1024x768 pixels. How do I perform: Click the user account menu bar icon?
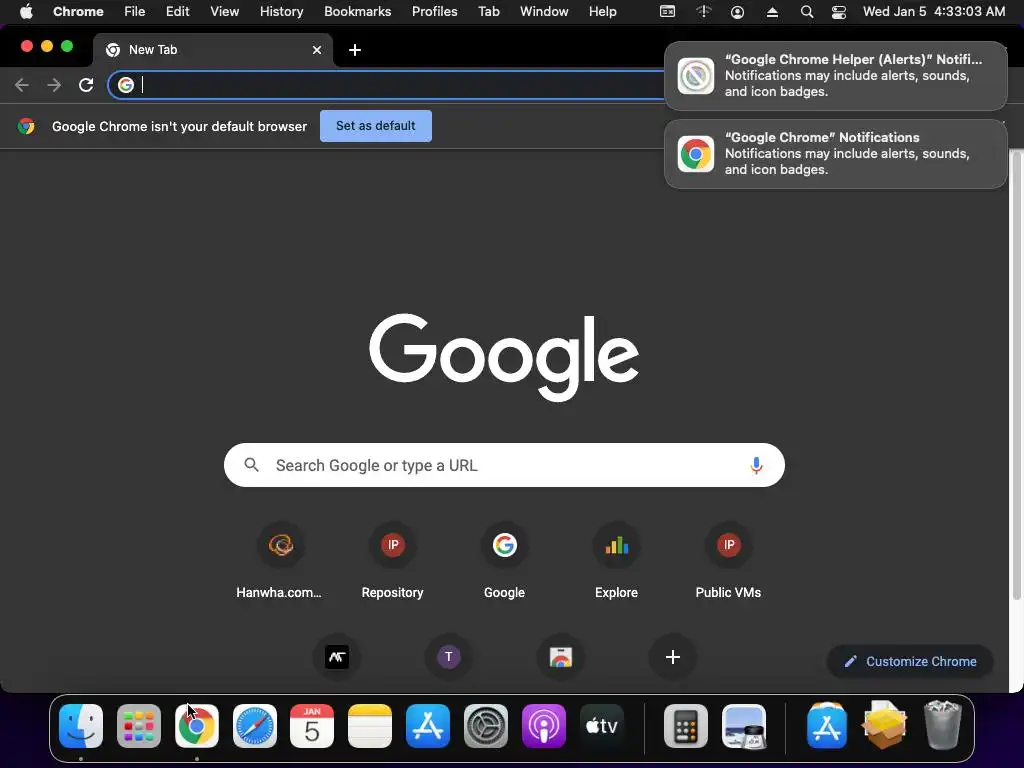[737, 12]
